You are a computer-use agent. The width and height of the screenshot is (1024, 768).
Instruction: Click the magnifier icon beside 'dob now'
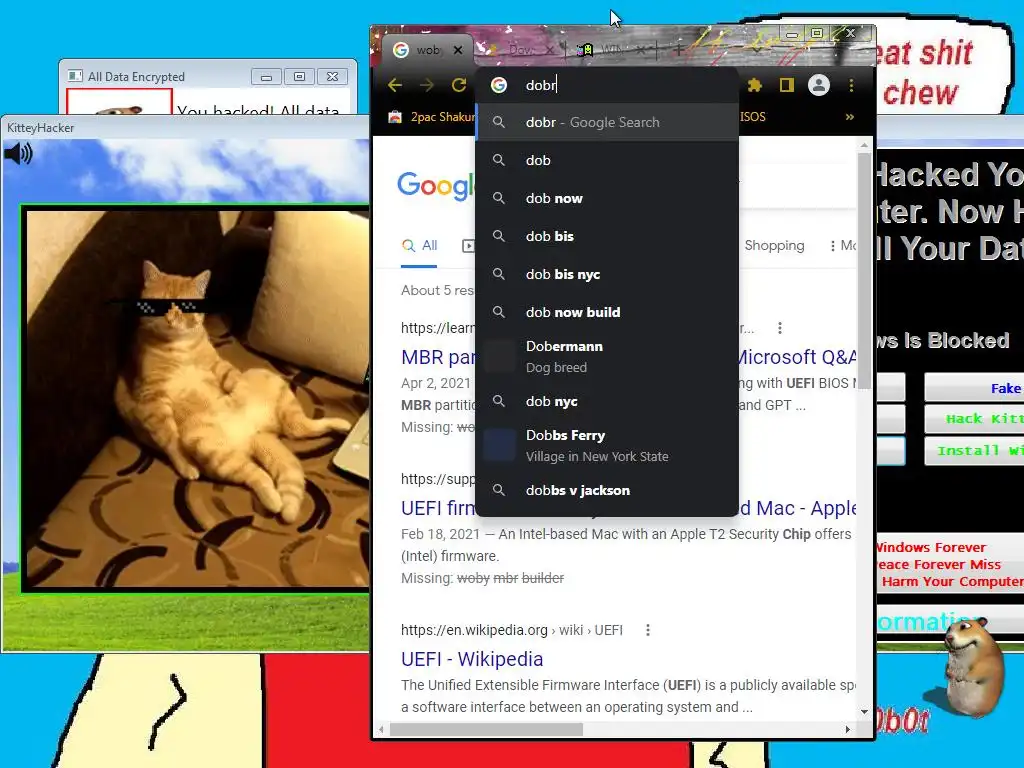499,198
